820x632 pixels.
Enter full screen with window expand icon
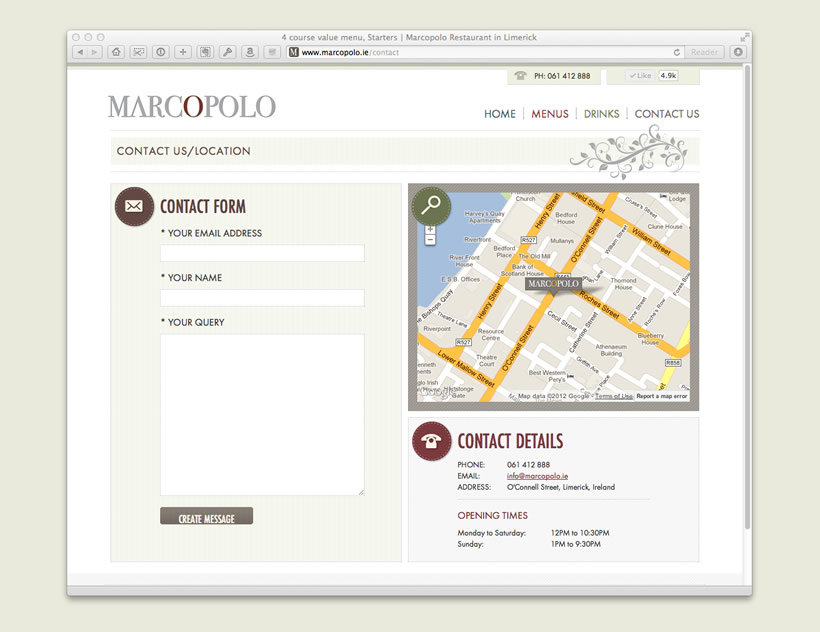pyautogui.click(x=745, y=37)
